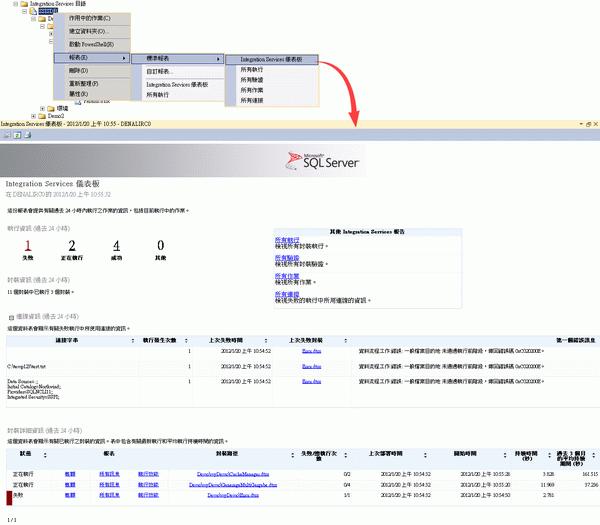600x525 pixels.
Task: Open the 報表 submenu entry
Action: [x=92, y=58]
